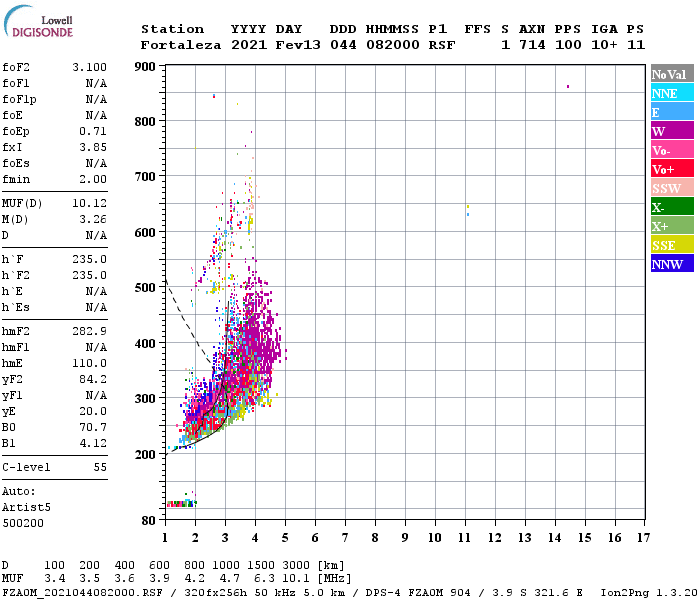Image resolution: width=700 pixels, height=600 pixels.
Task: Select the SSW salmon legend swatch
Action: 672,188
